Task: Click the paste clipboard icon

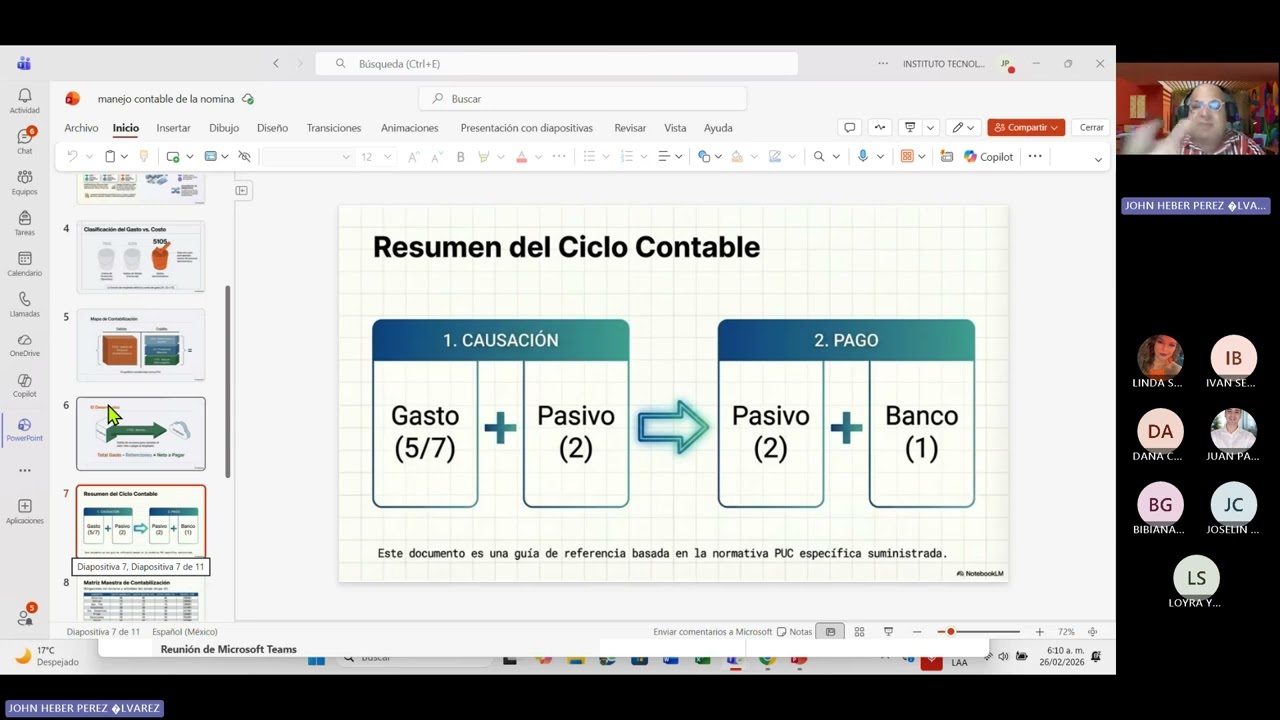Action: 110,157
